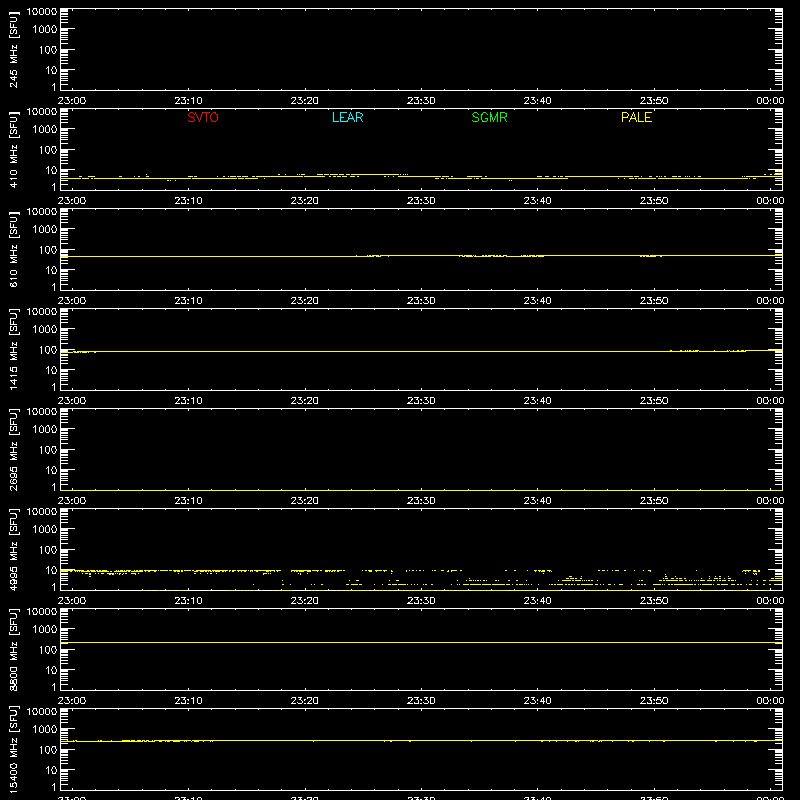Viewport: 800px width, 800px height.
Task: Select the 1415 MHz [SFU] axis title
Action: click(13, 350)
